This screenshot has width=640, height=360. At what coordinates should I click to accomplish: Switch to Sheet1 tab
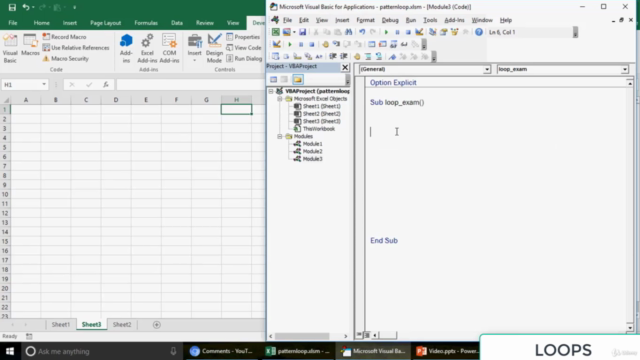[x=60, y=324]
